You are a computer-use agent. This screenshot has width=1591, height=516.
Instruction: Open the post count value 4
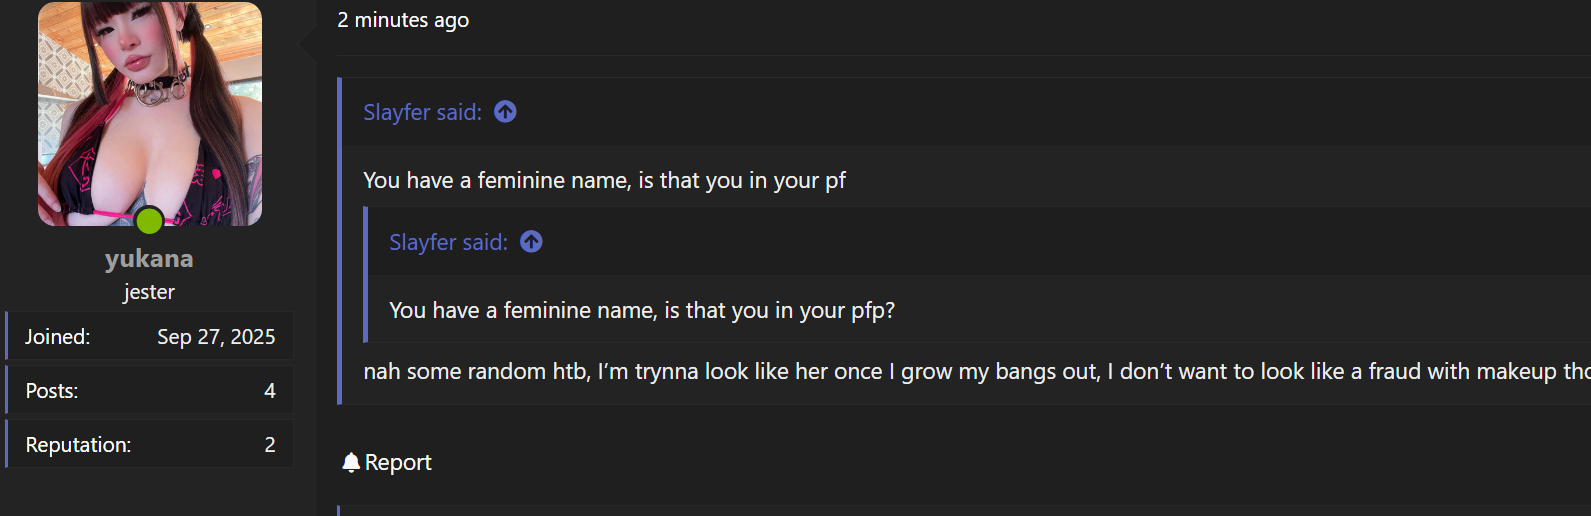tap(269, 391)
